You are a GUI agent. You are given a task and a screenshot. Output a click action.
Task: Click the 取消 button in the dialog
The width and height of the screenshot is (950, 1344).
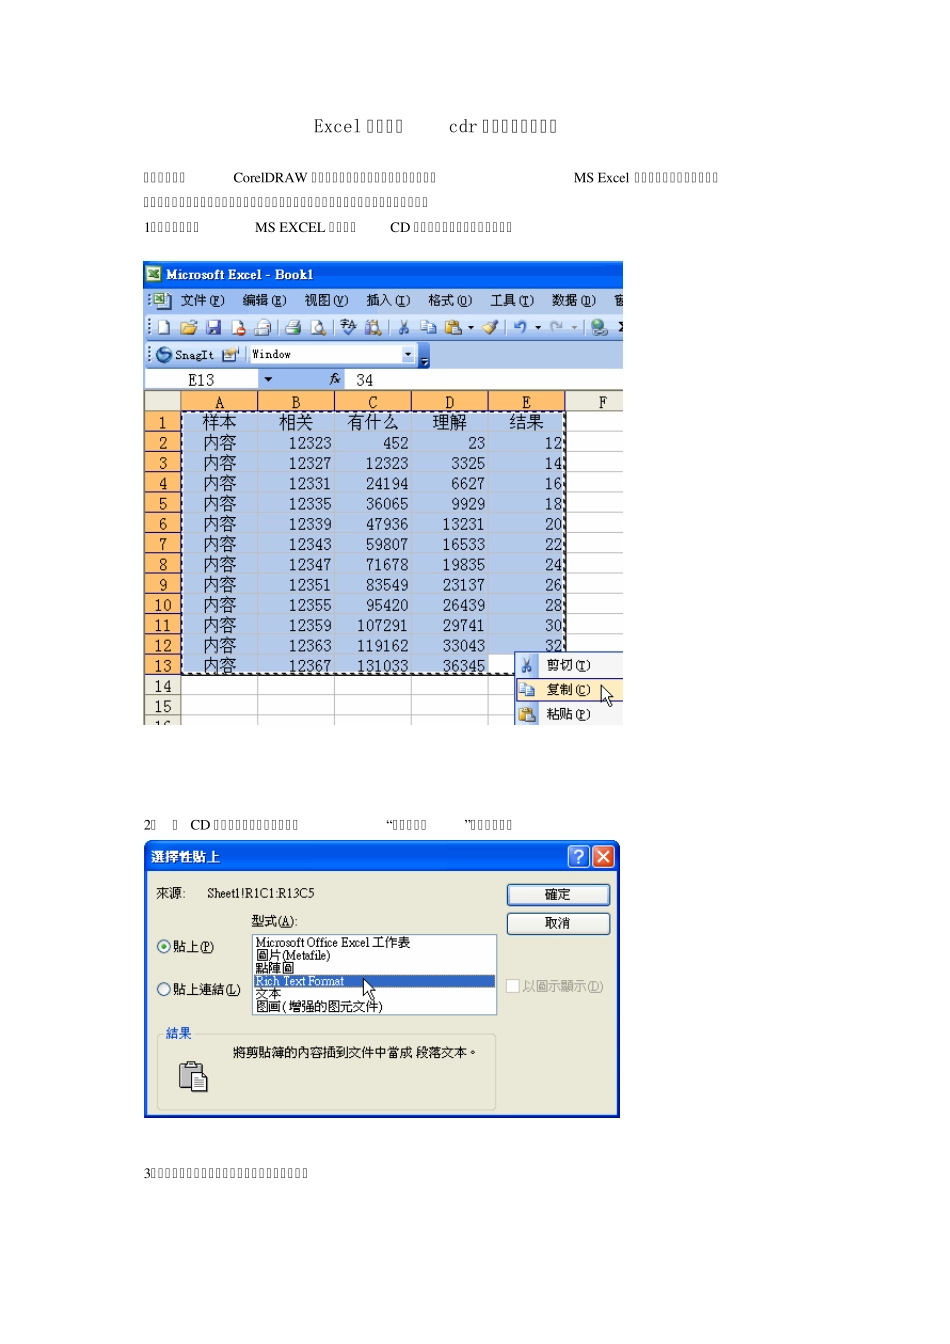pos(557,923)
